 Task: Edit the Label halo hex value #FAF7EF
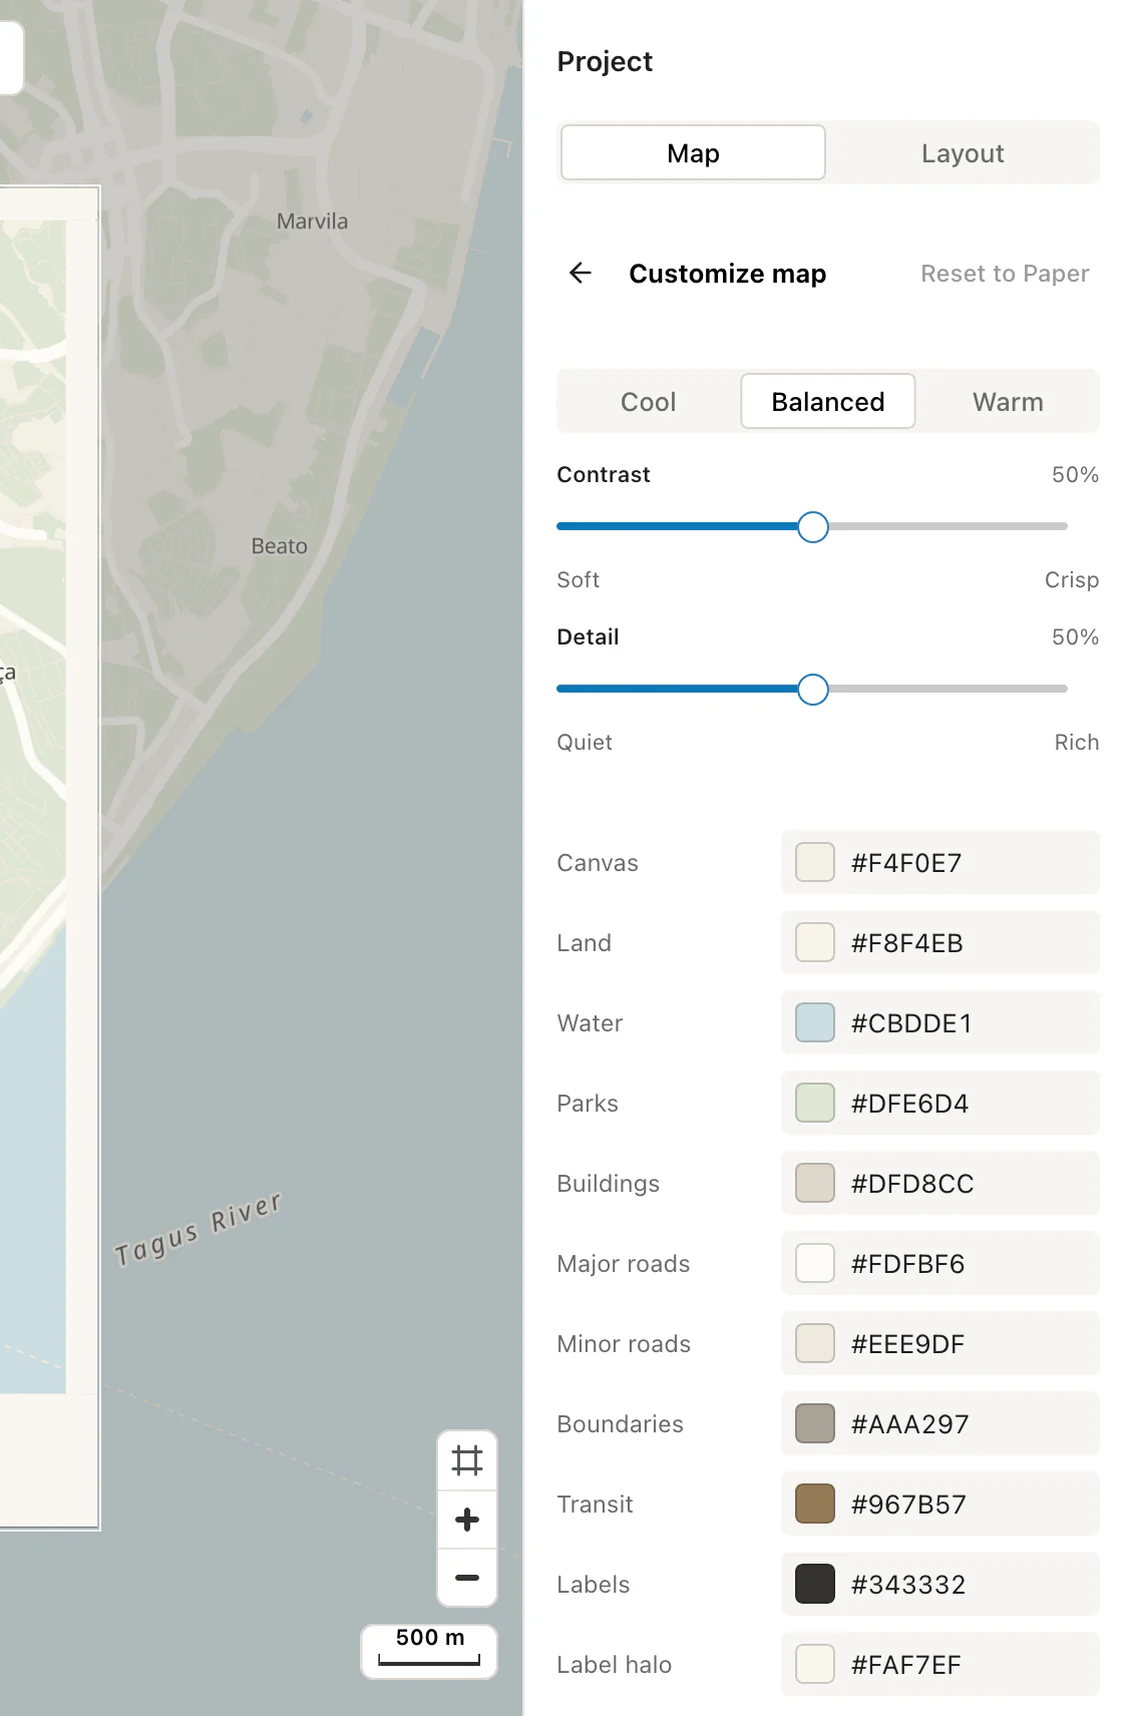coord(906,1664)
